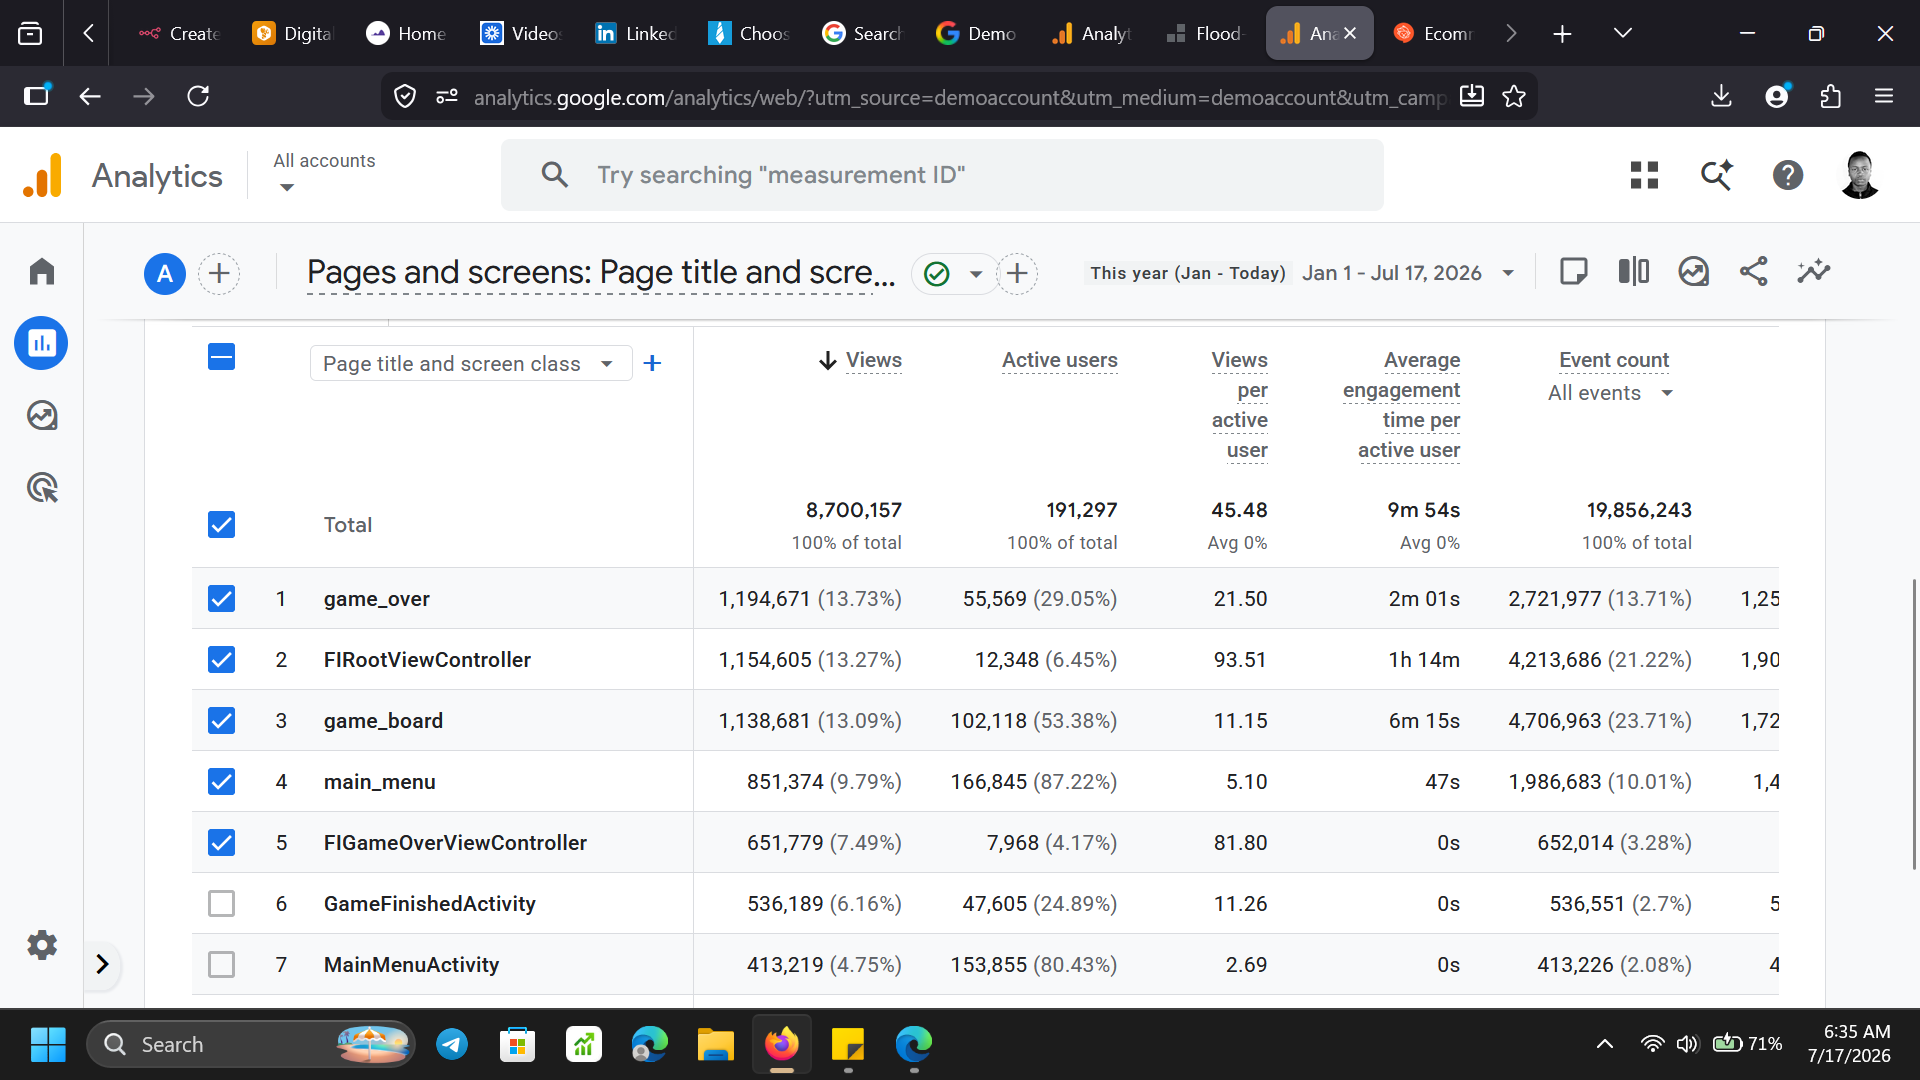
Task: Uncheck the FIGameOverViewController row checkbox
Action: click(x=221, y=843)
